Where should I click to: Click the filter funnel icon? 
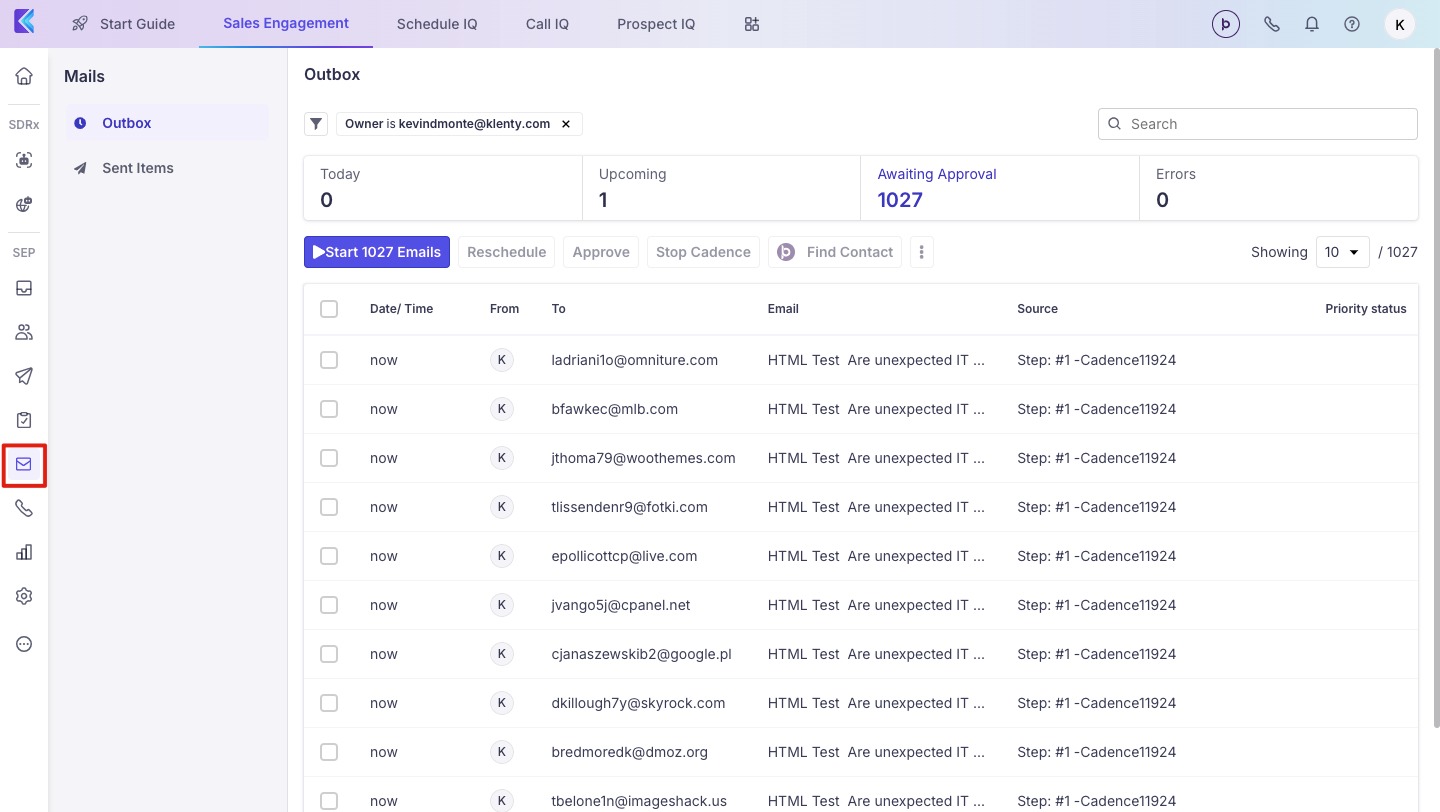click(x=316, y=124)
